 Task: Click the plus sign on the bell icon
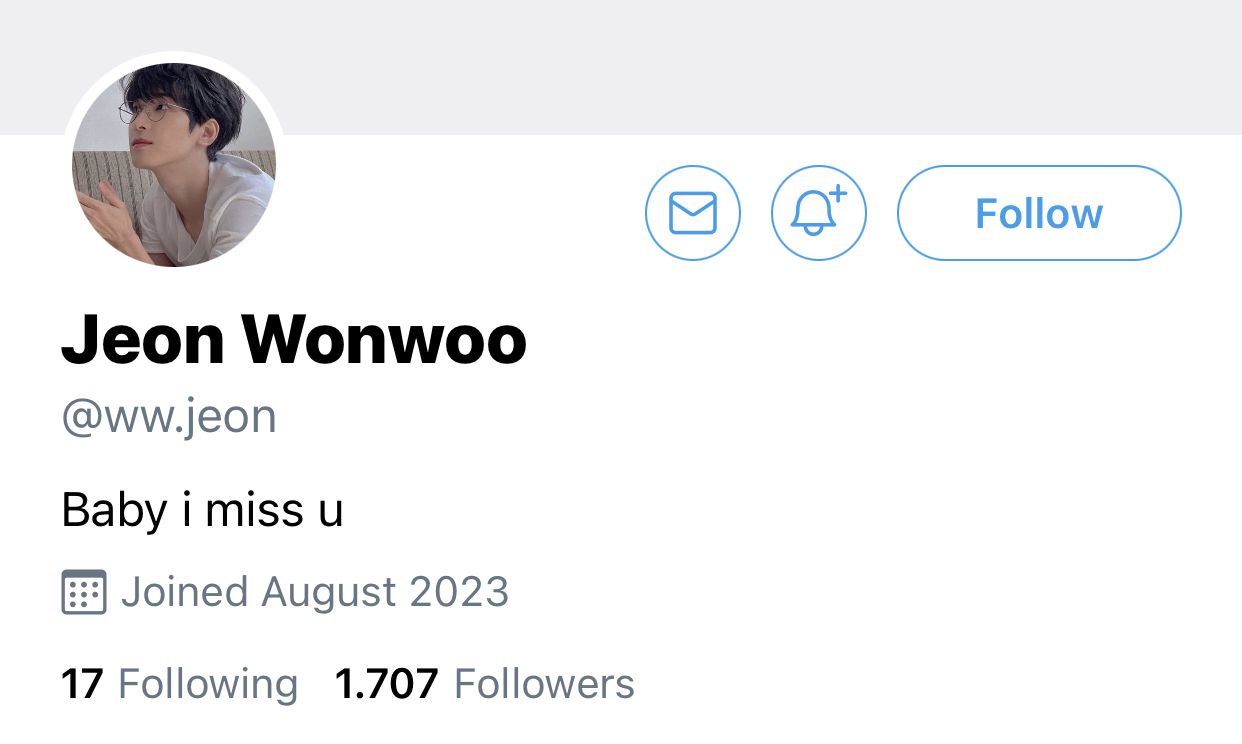[838, 194]
